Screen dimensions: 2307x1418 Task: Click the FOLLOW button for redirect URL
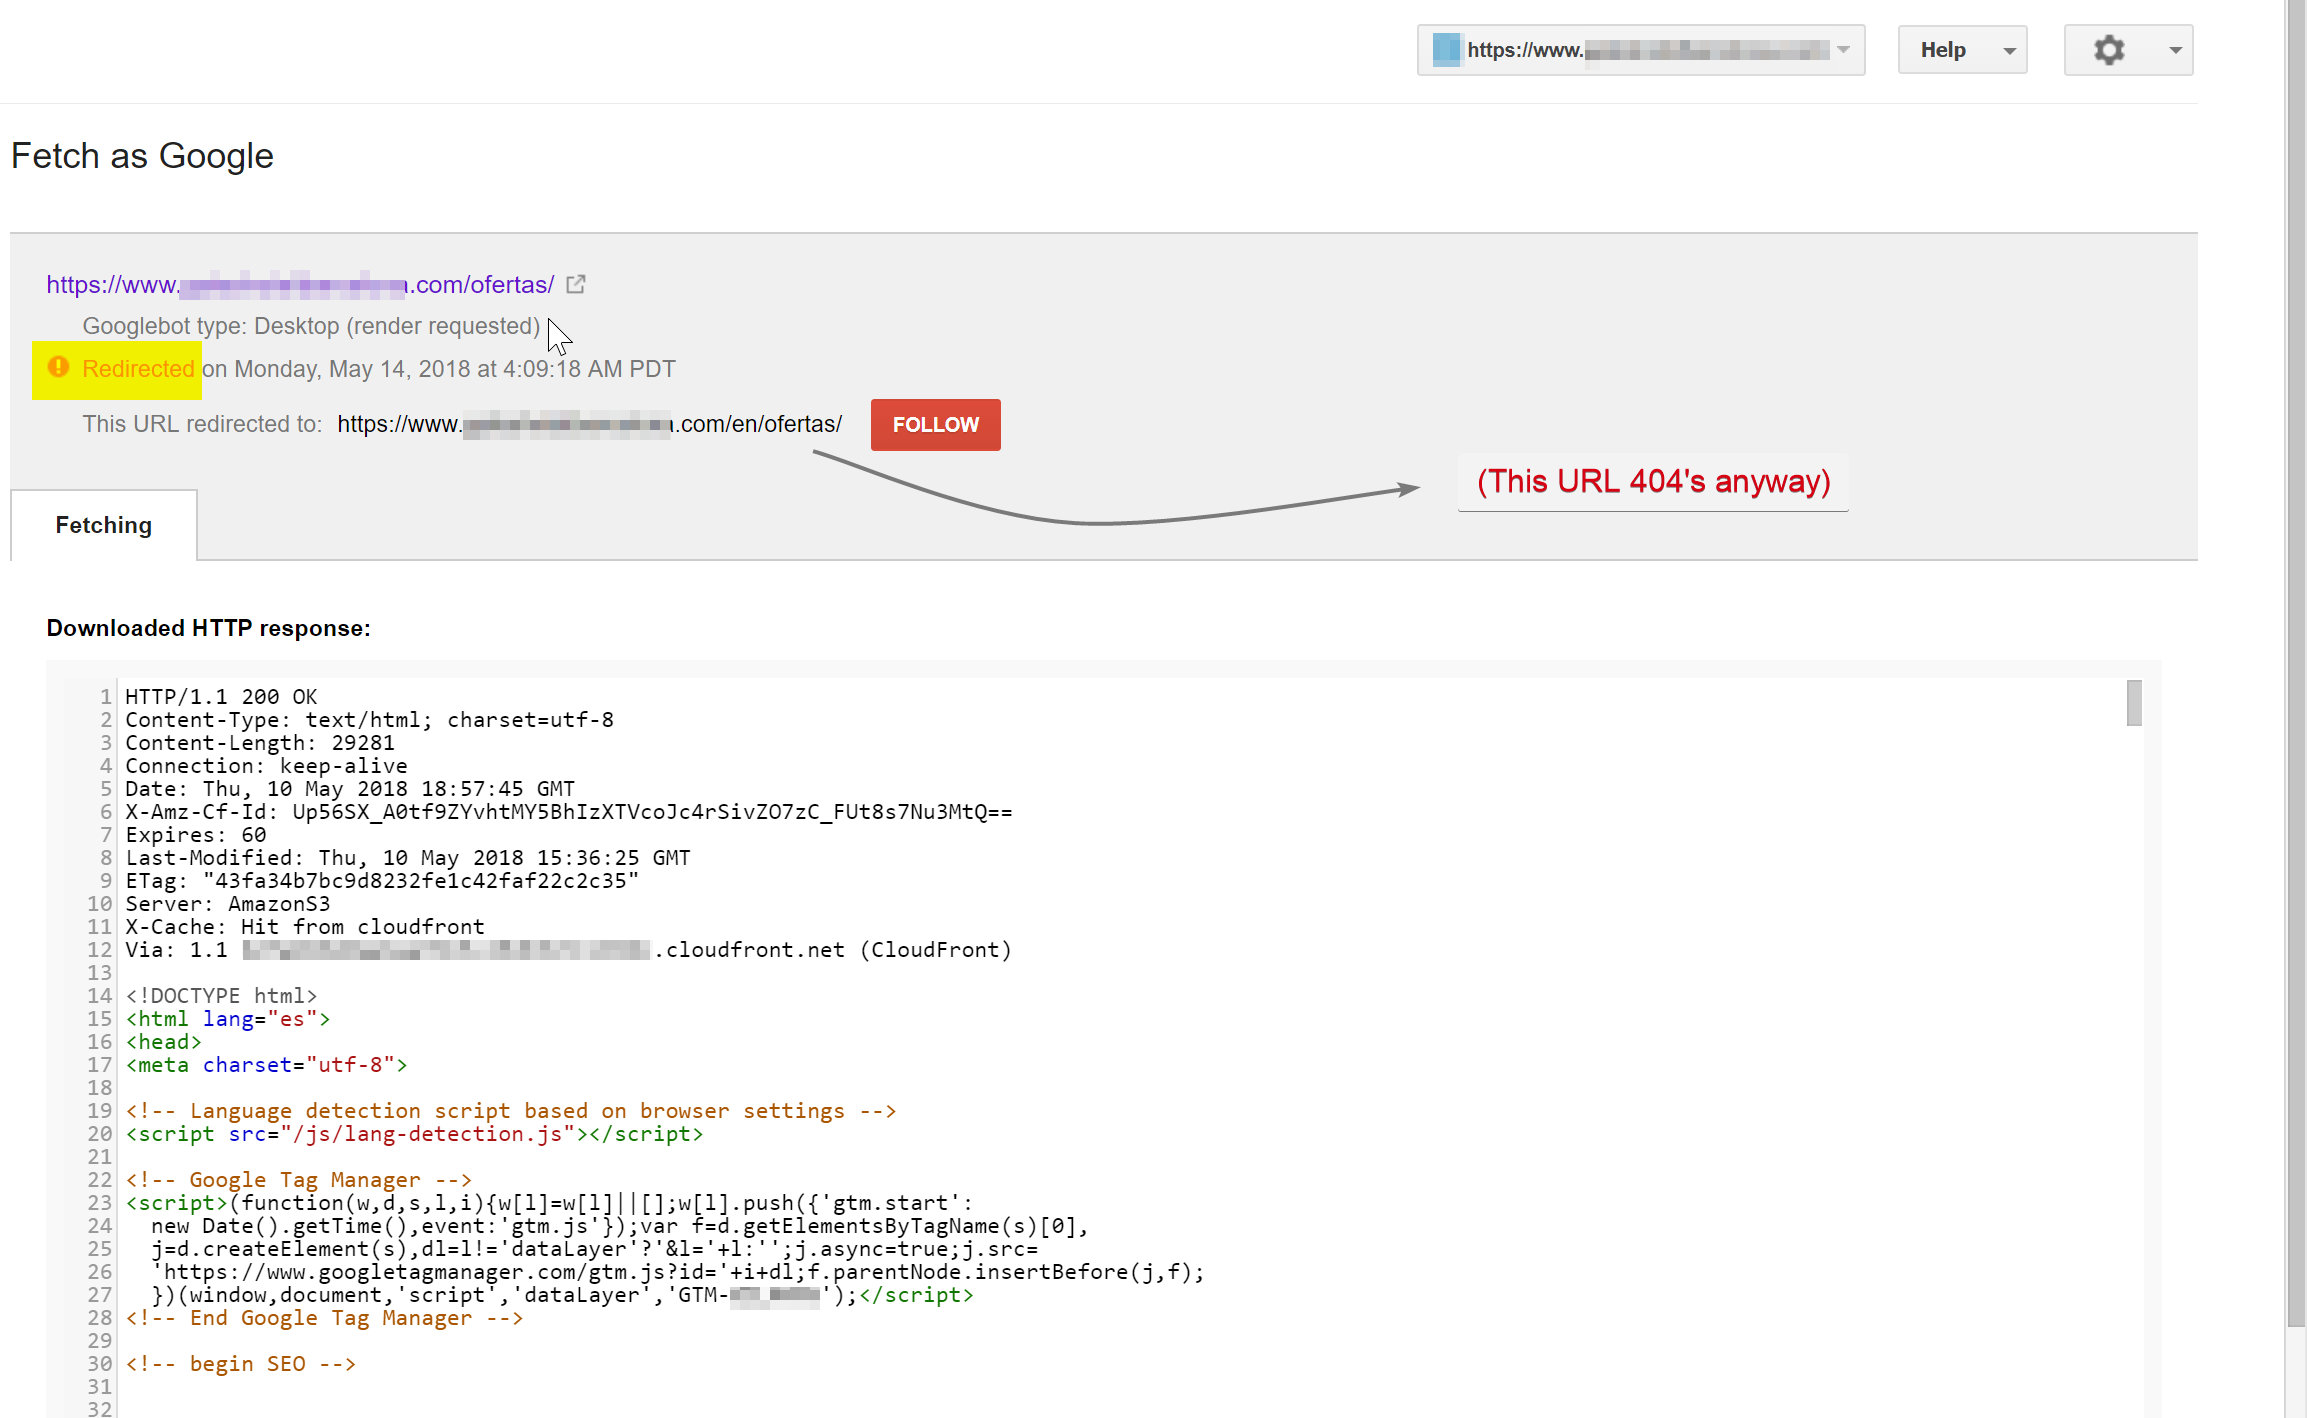click(934, 423)
